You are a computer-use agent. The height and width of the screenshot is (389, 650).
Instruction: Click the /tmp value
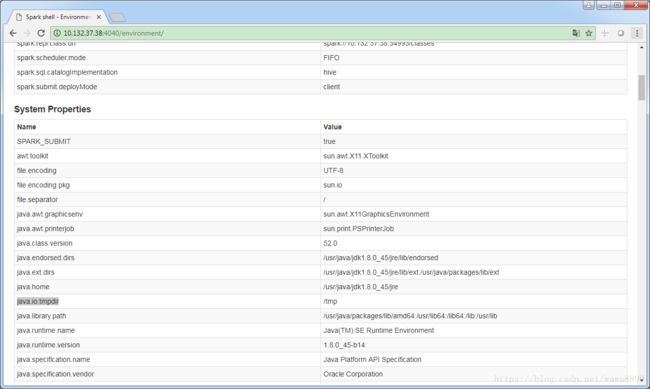coord(330,301)
